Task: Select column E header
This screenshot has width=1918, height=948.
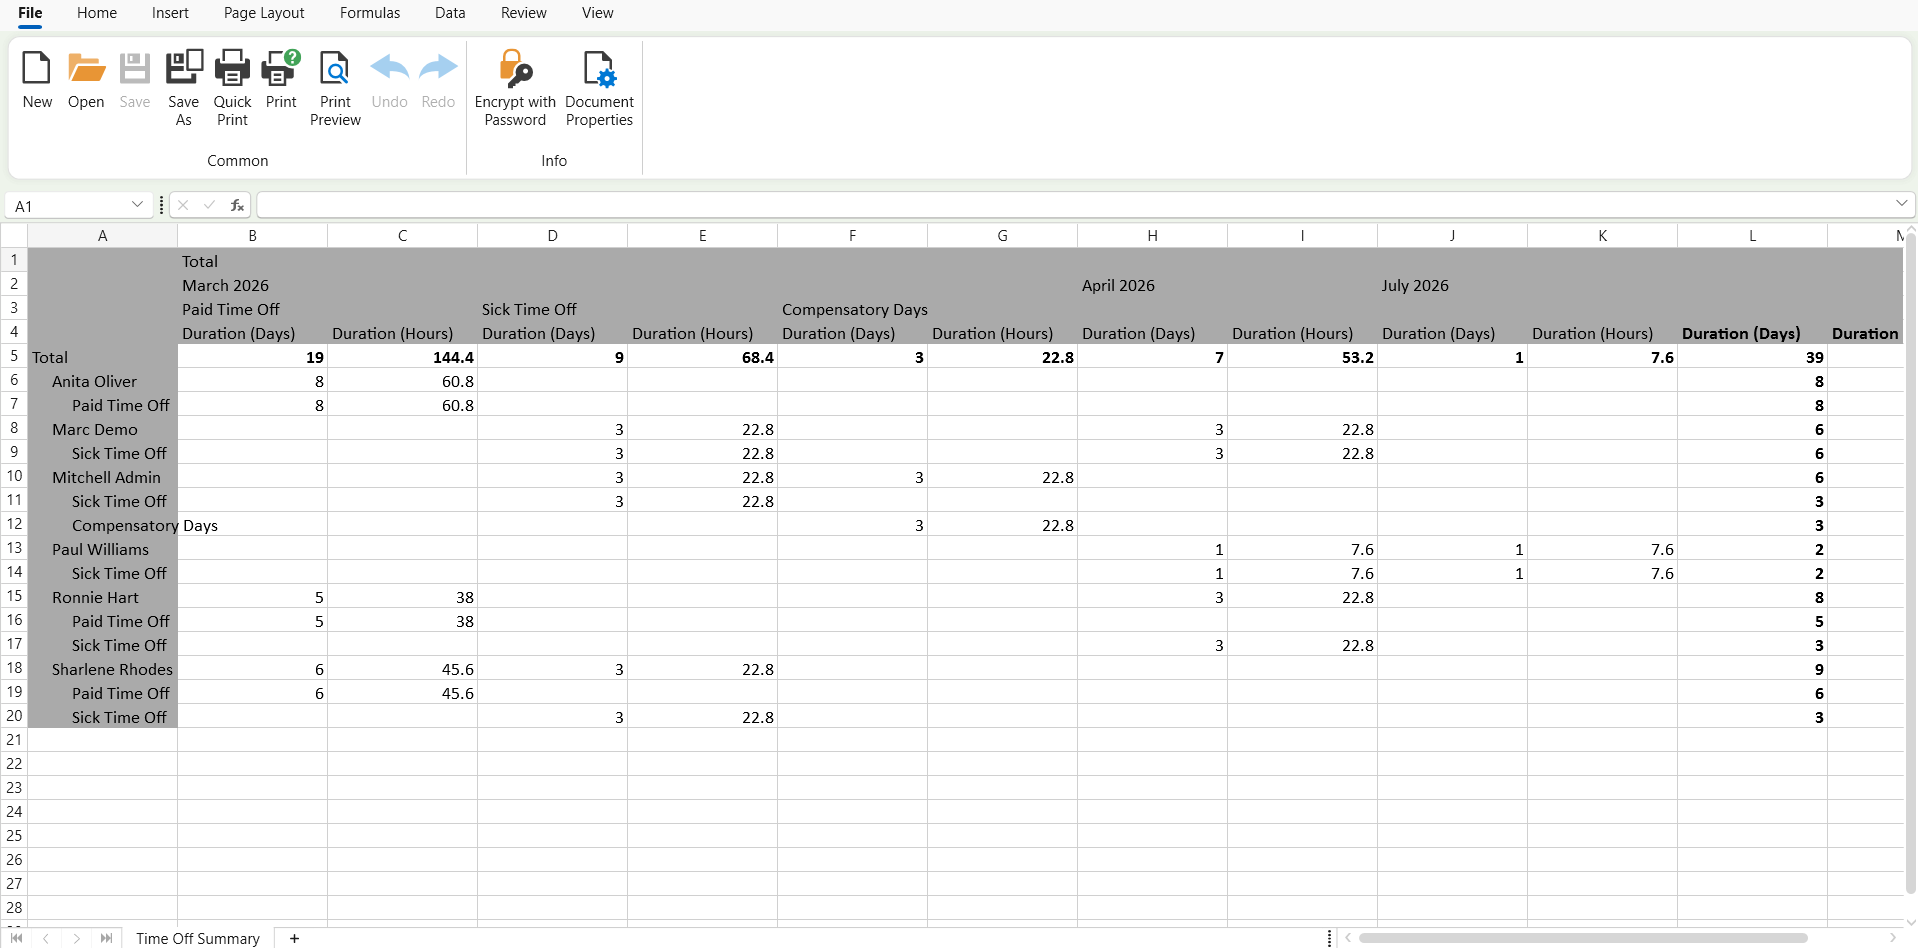Action: [702, 236]
